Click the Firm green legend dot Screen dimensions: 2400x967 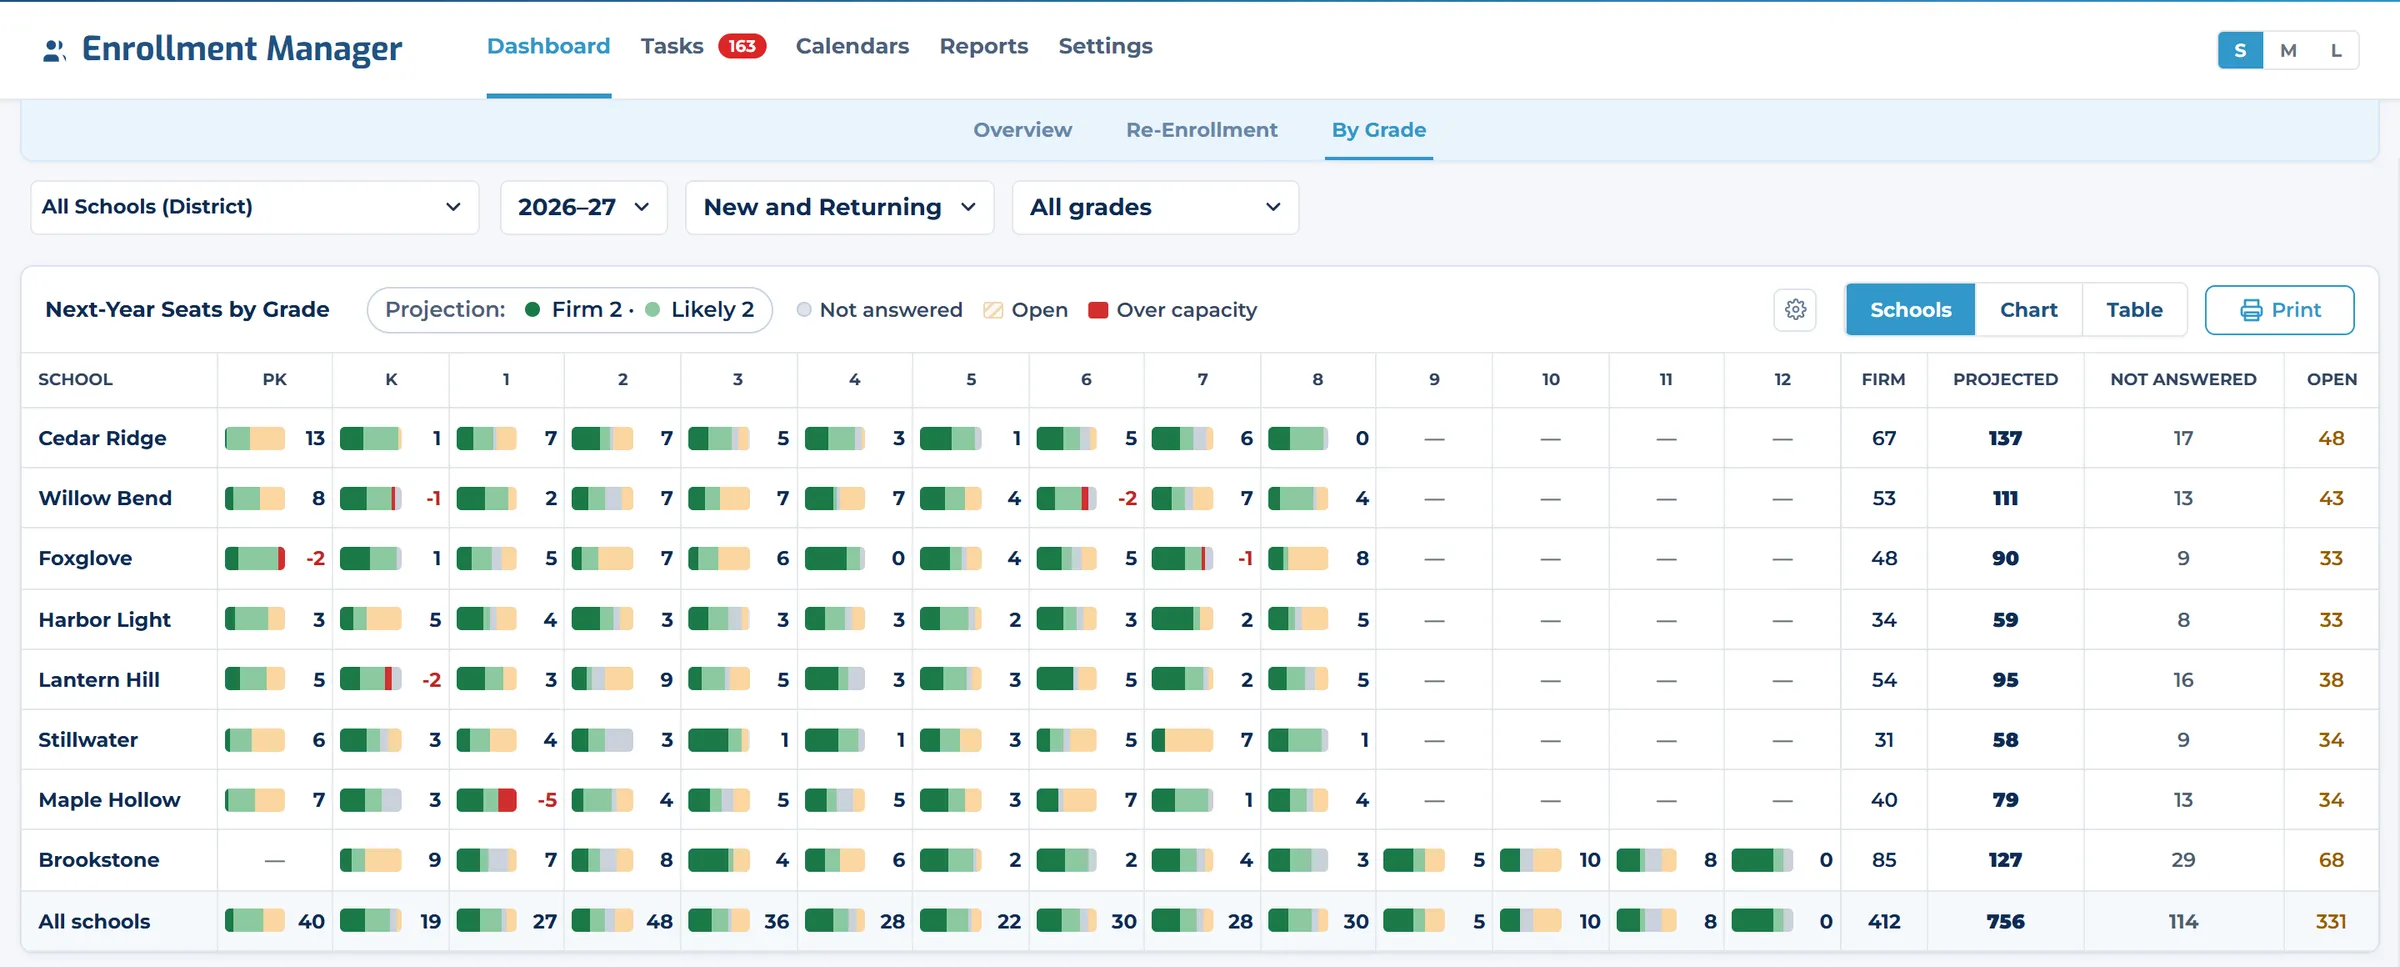tap(533, 310)
